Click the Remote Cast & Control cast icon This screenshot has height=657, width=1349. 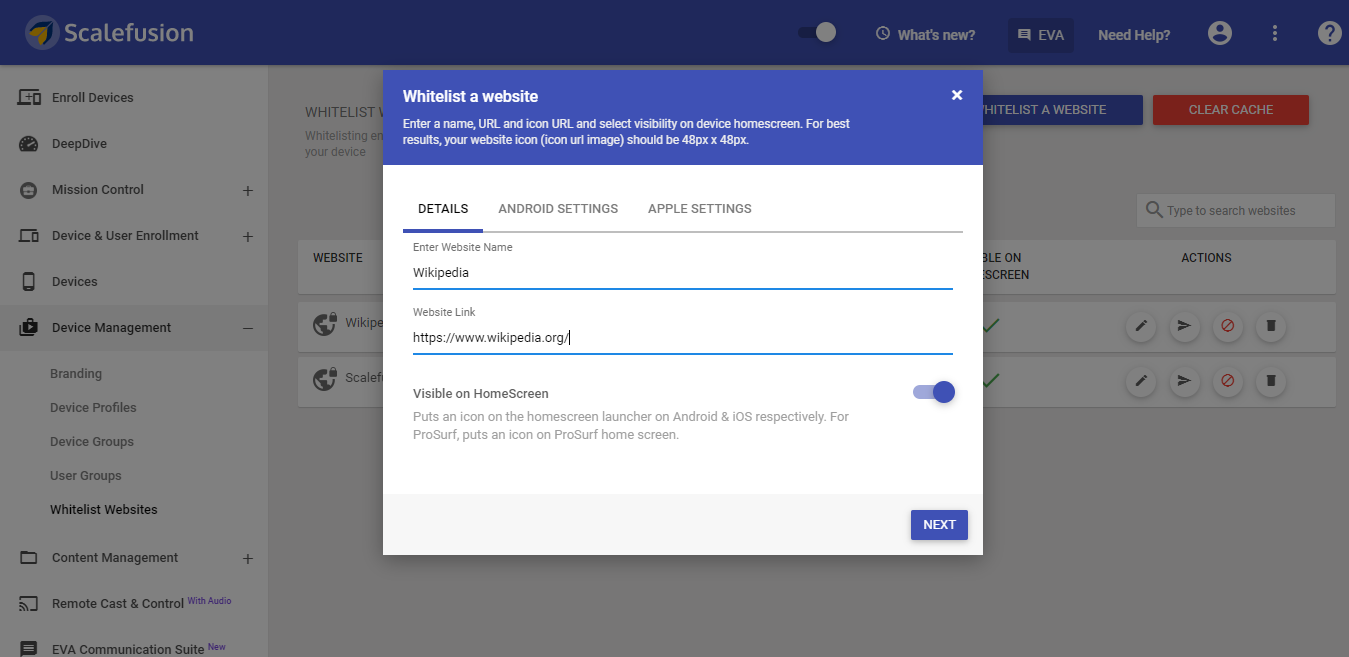(x=29, y=604)
